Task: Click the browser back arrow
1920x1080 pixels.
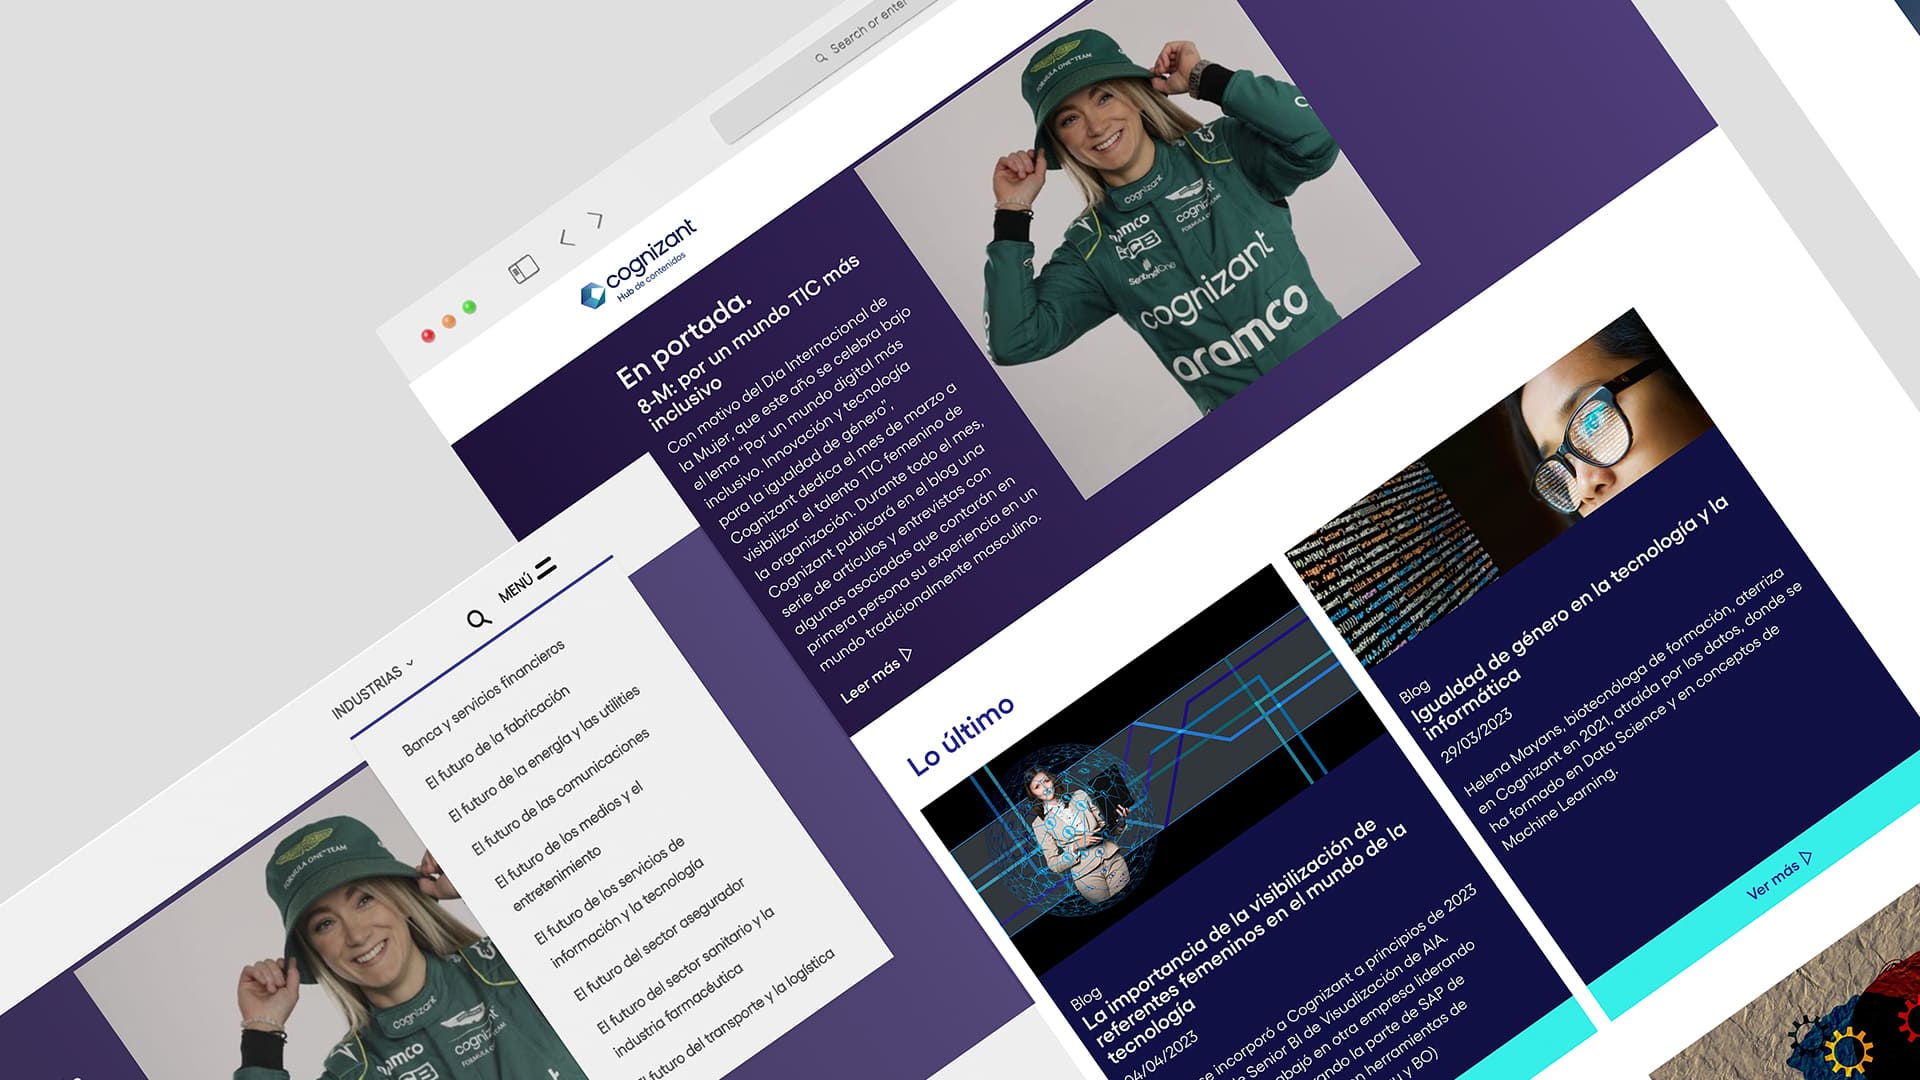Action: coord(567,238)
